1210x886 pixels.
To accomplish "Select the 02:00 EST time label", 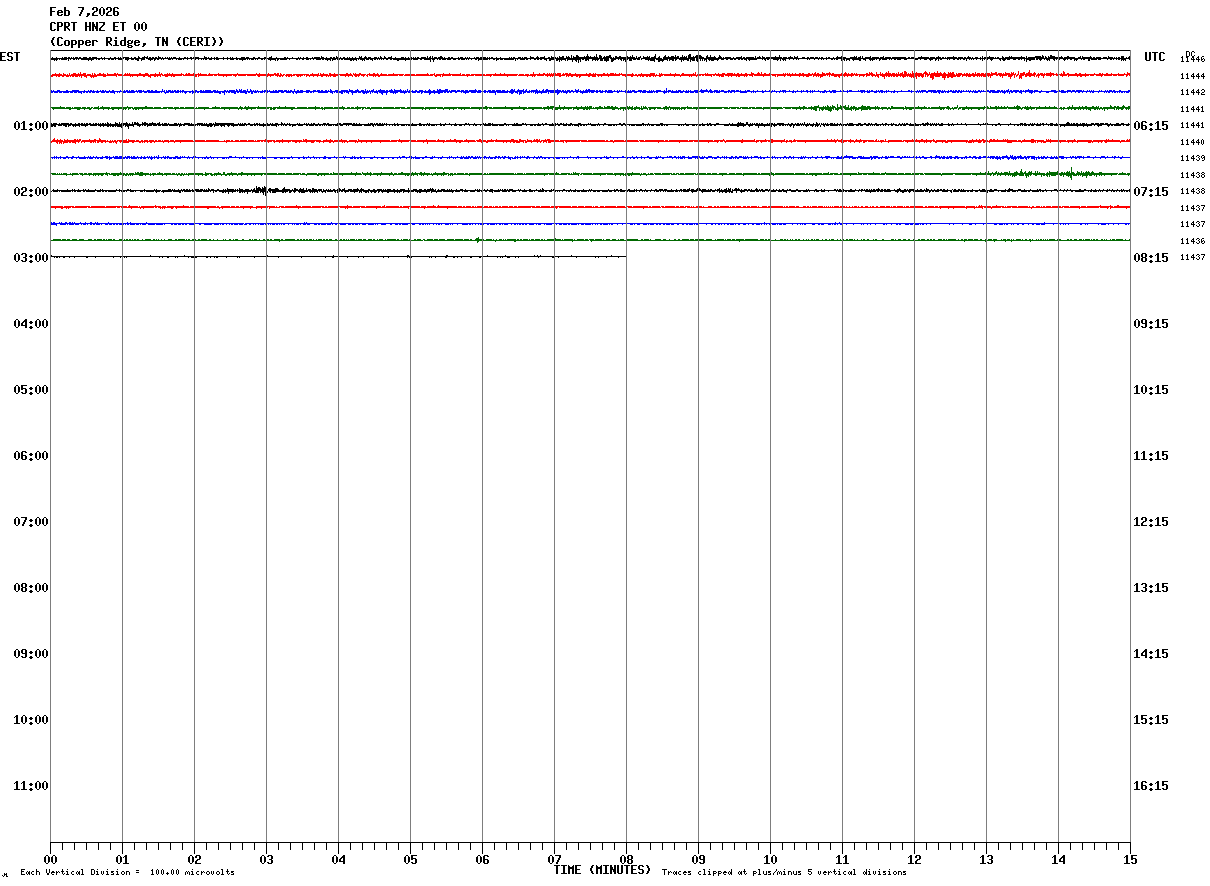I will coord(31,192).
